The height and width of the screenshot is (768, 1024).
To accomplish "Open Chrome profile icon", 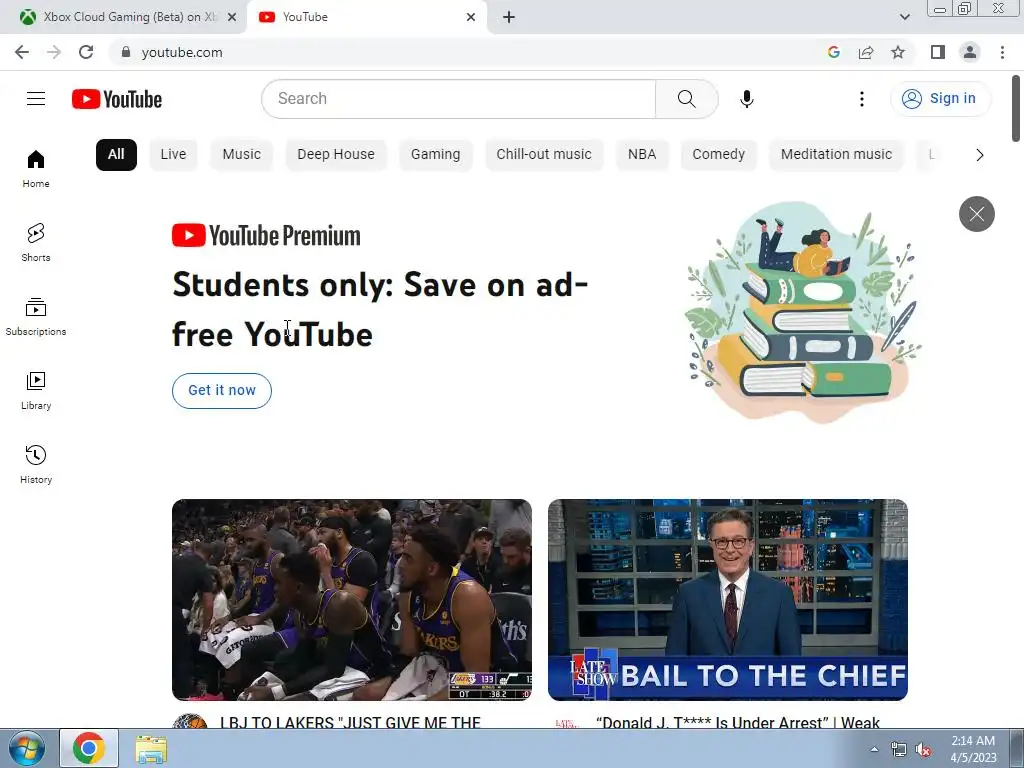I will tap(970, 52).
